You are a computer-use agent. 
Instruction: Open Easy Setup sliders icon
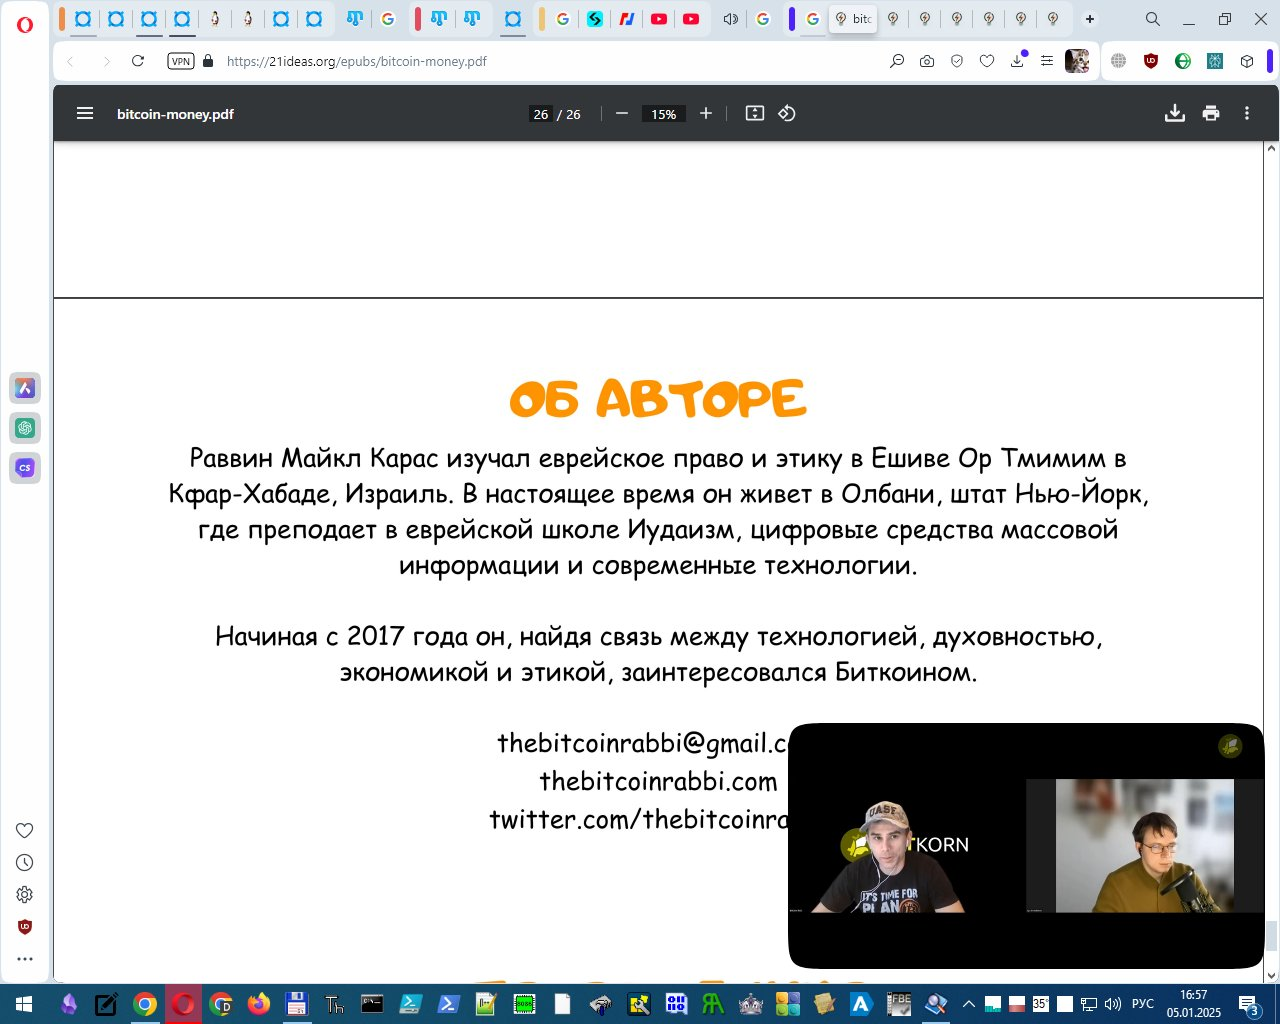tap(1047, 61)
